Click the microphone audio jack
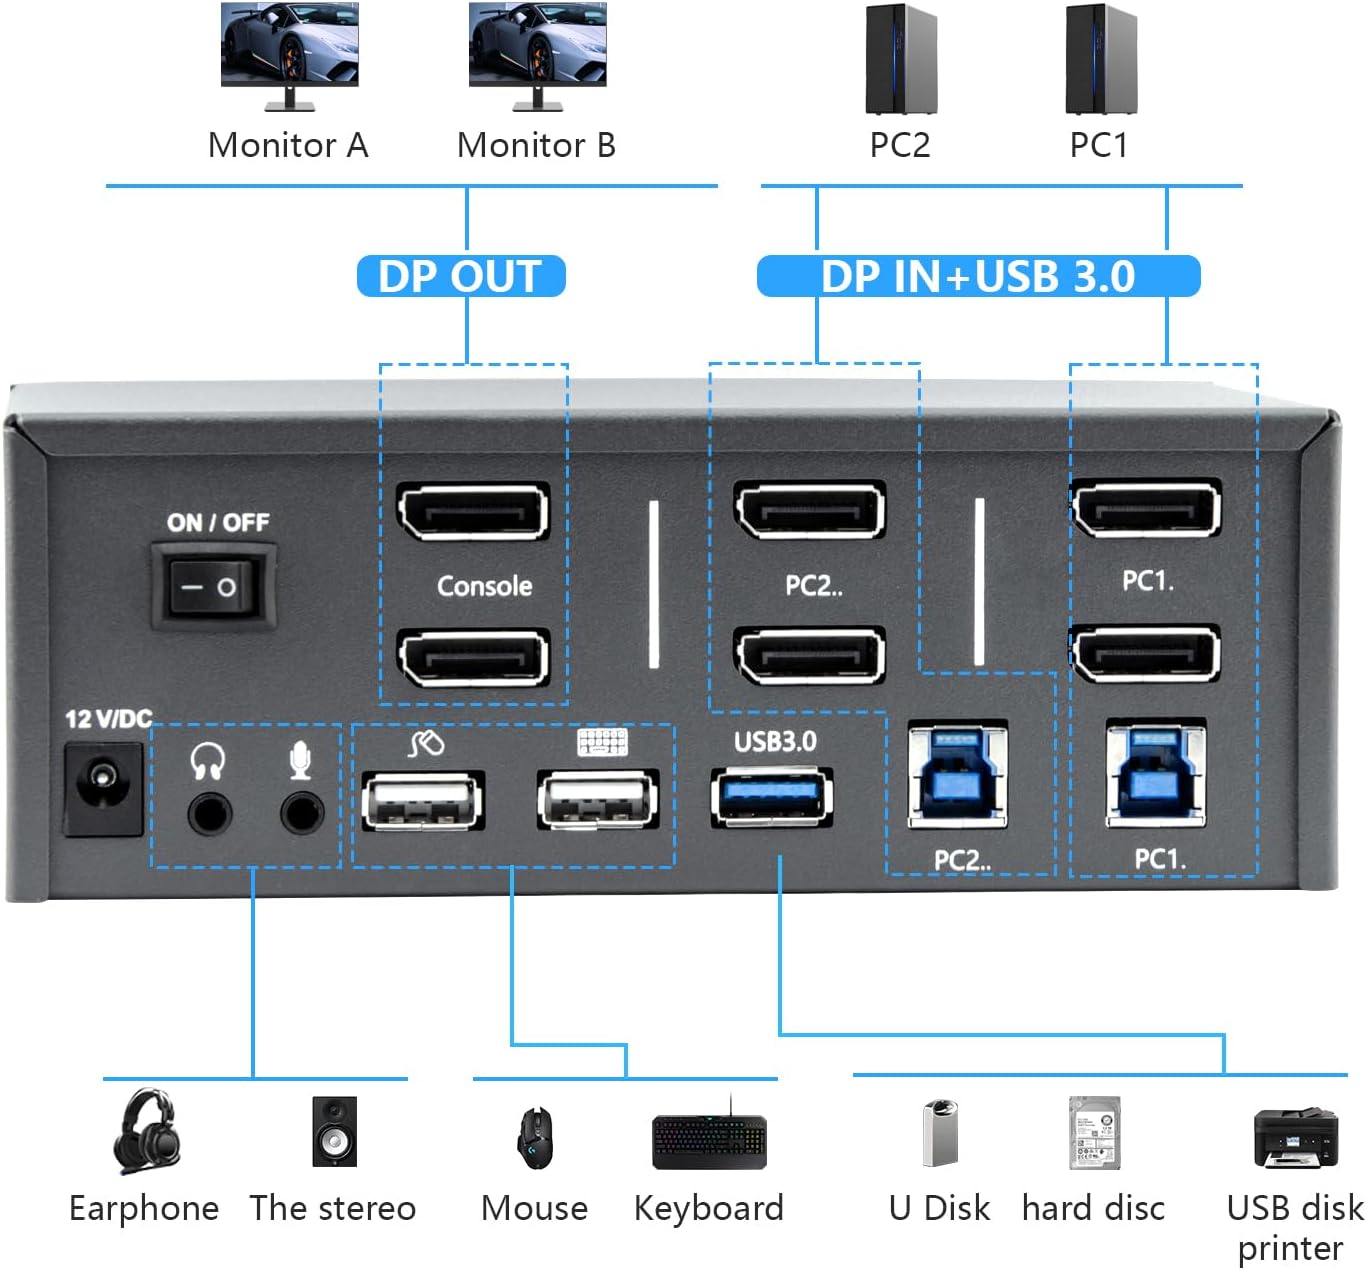This screenshot has height=1270, width=1367. click(301, 813)
